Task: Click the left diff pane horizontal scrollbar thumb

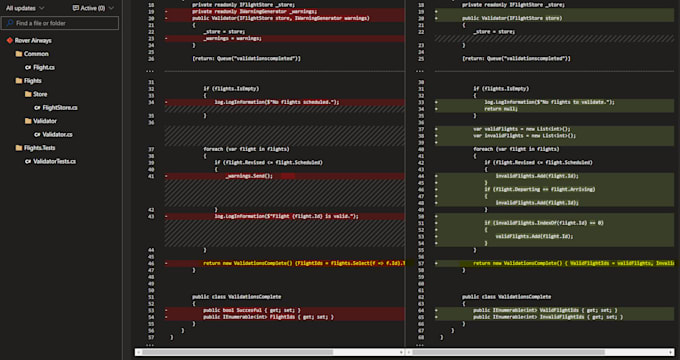Action: 237,352
